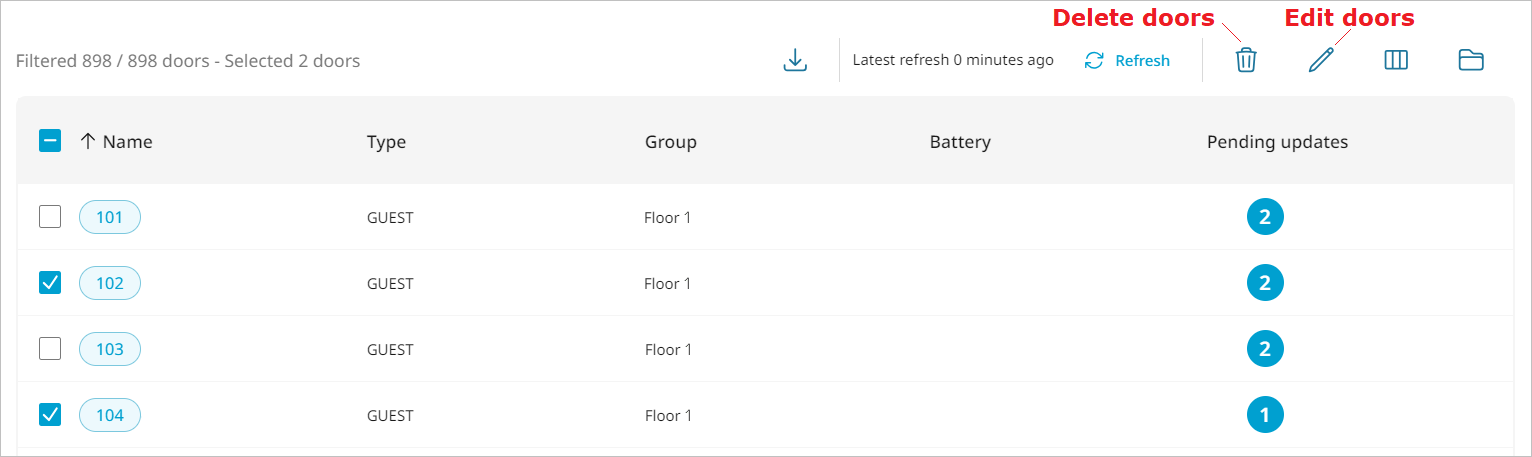Deselect the checkbox for door 104
The image size is (1532, 457).
pos(50,415)
